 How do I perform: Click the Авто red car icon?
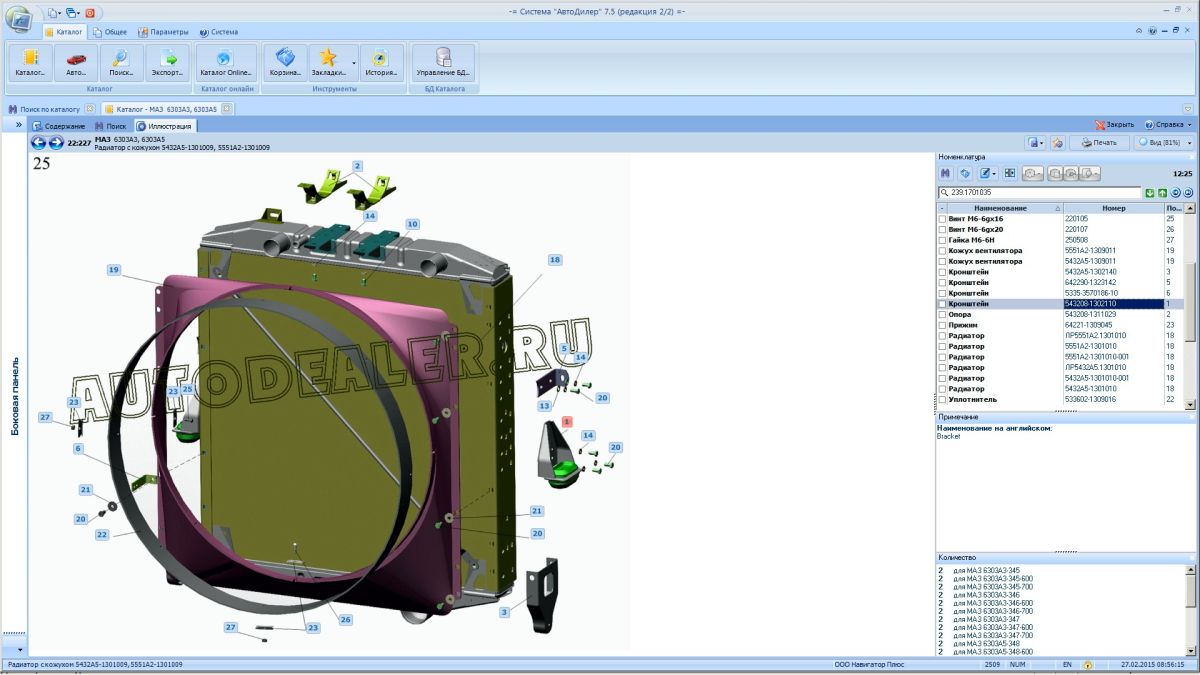point(76,62)
